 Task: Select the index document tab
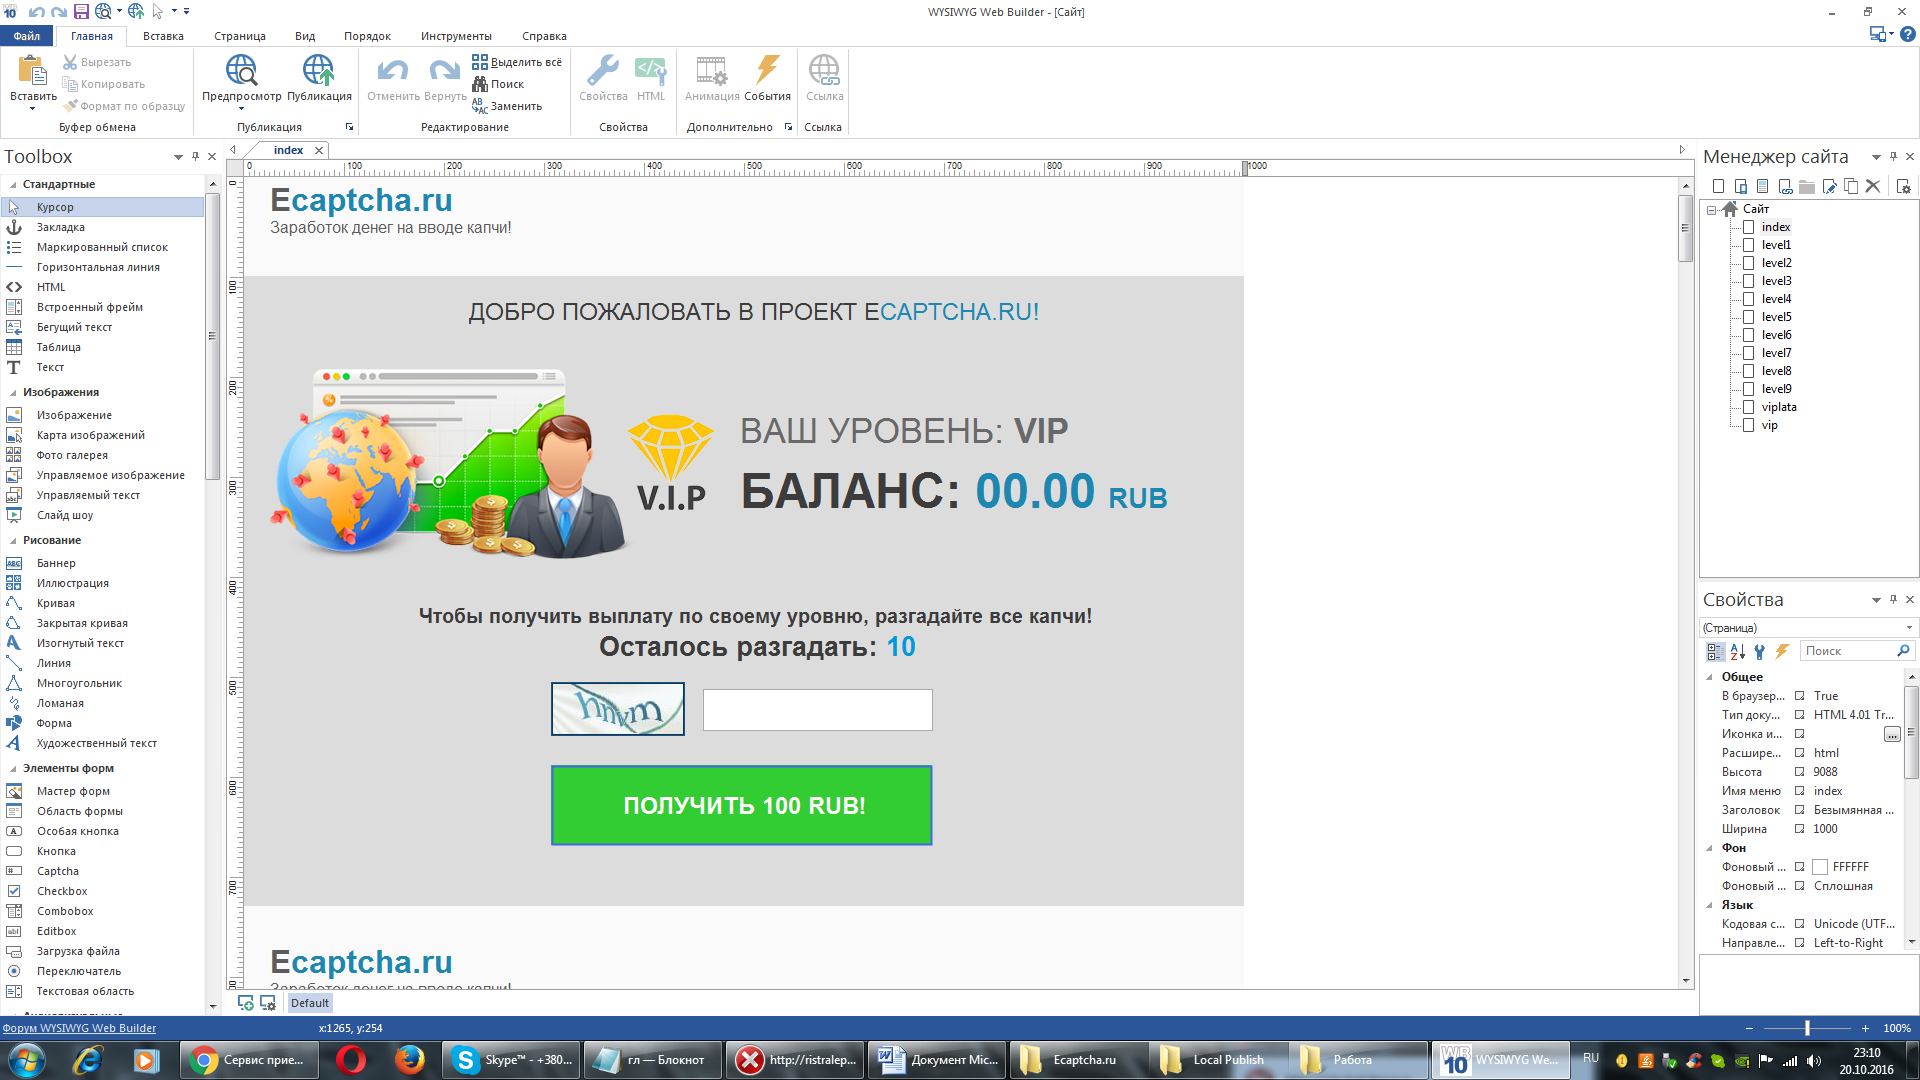pyautogui.click(x=288, y=150)
